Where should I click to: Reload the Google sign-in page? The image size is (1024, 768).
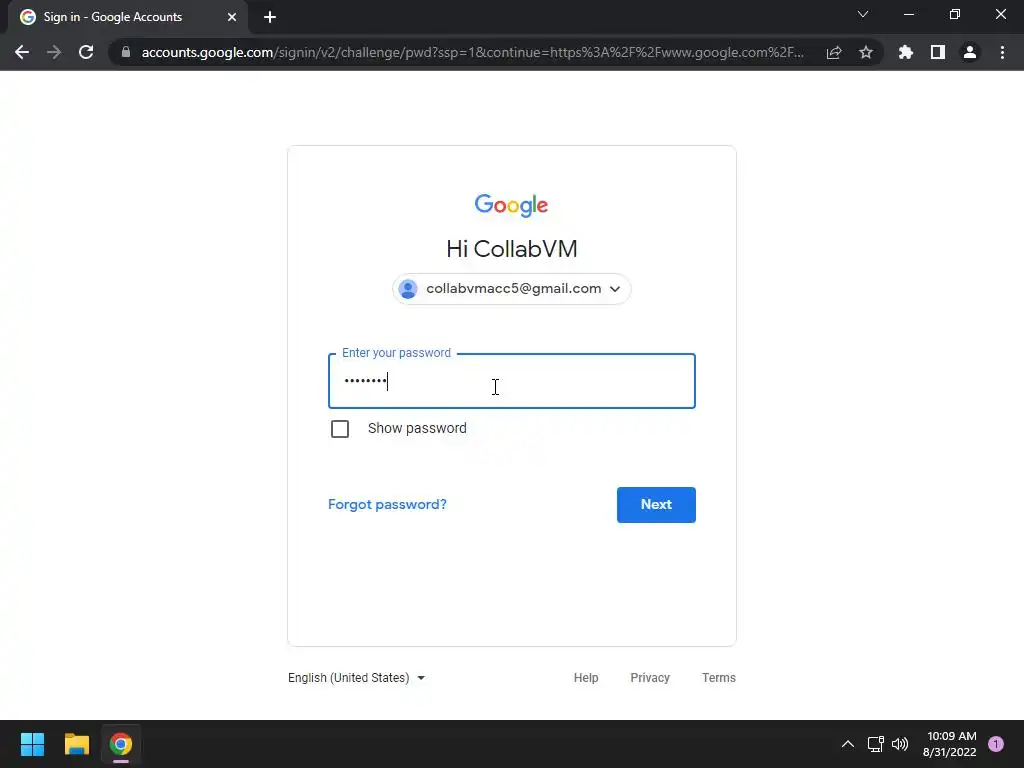(86, 52)
